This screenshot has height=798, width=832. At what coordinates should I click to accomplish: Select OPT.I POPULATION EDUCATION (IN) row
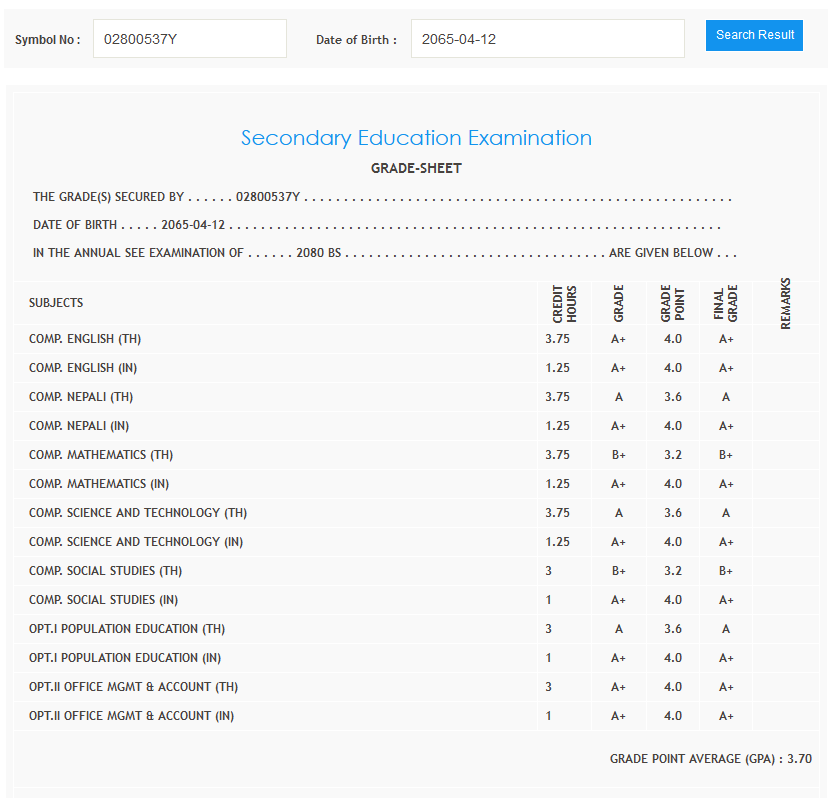125,658
